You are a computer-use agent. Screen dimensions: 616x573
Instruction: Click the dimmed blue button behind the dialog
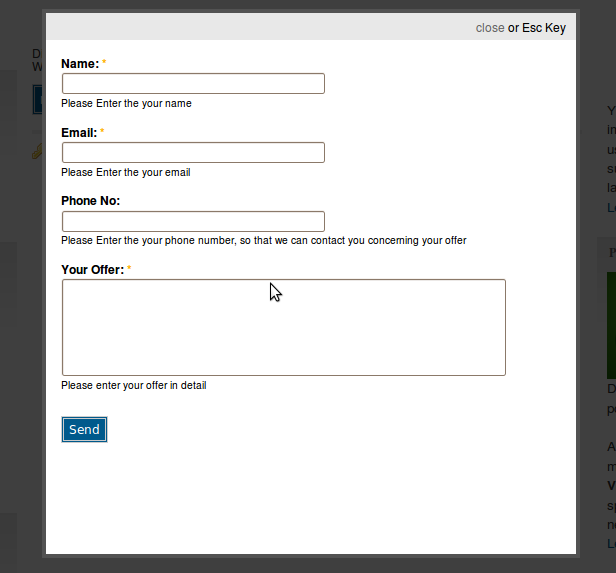click(x=38, y=98)
